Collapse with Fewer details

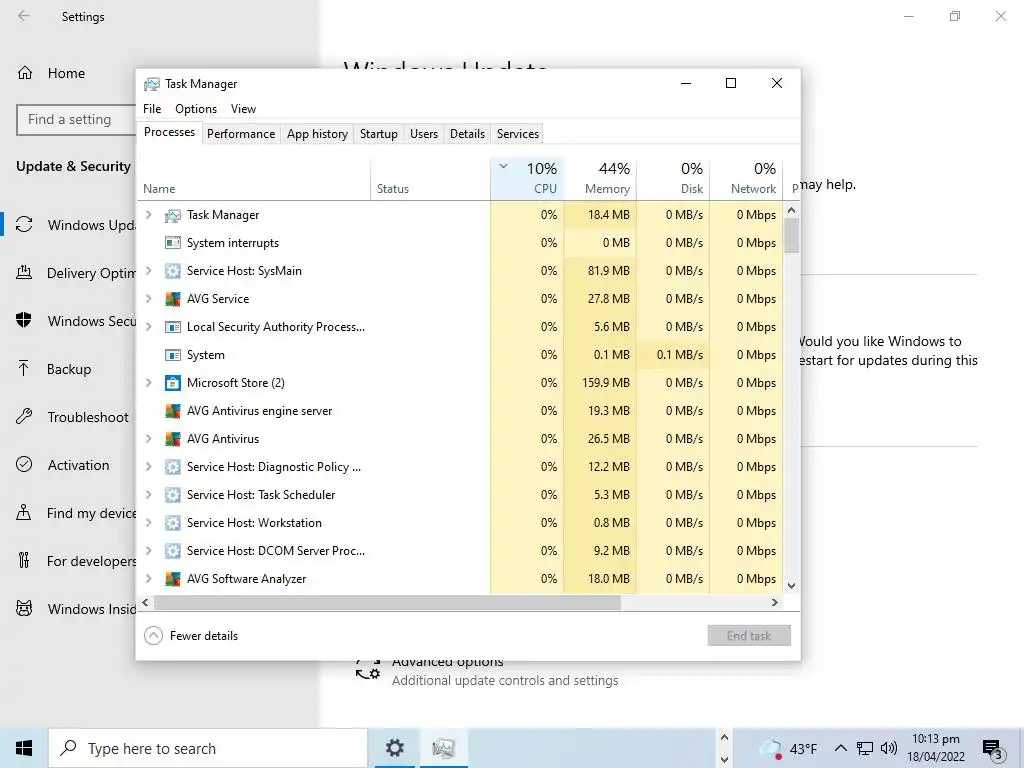[191, 635]
